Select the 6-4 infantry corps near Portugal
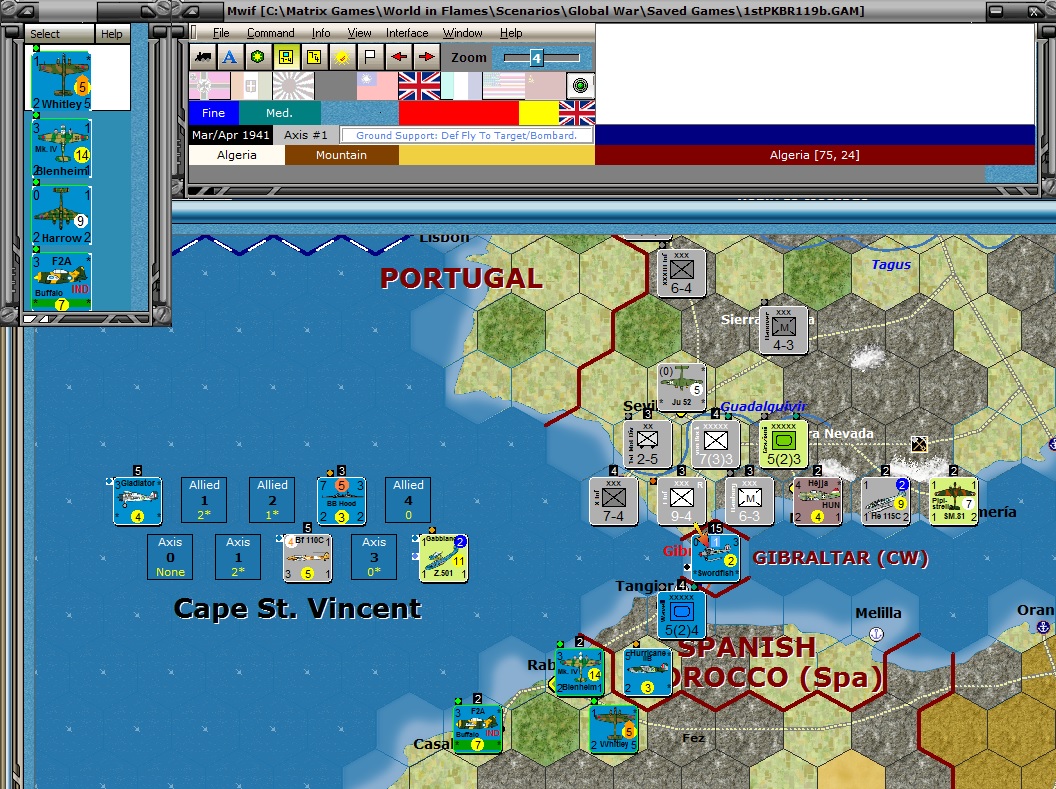This screenshot has width=1056, height=789. pyautogui.click(x=682, y=273)
